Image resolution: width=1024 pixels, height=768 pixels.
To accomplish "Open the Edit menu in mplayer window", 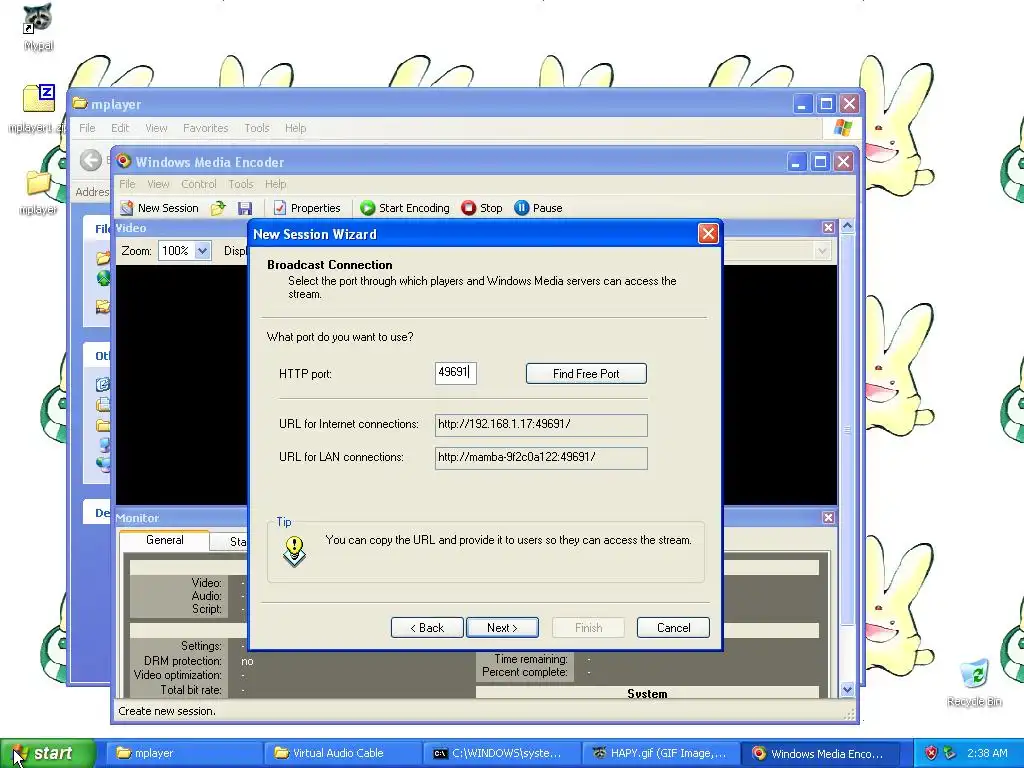I will 120,128.
